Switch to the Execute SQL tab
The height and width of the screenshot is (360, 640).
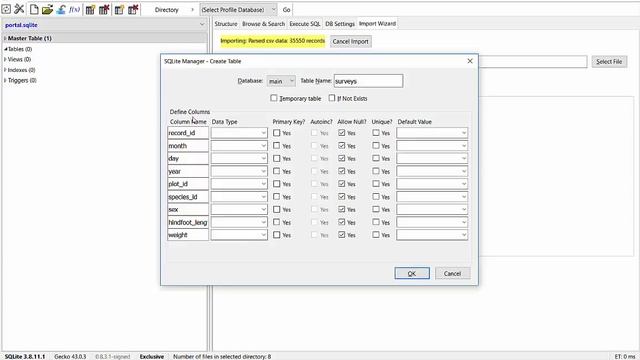pos(305,24)
